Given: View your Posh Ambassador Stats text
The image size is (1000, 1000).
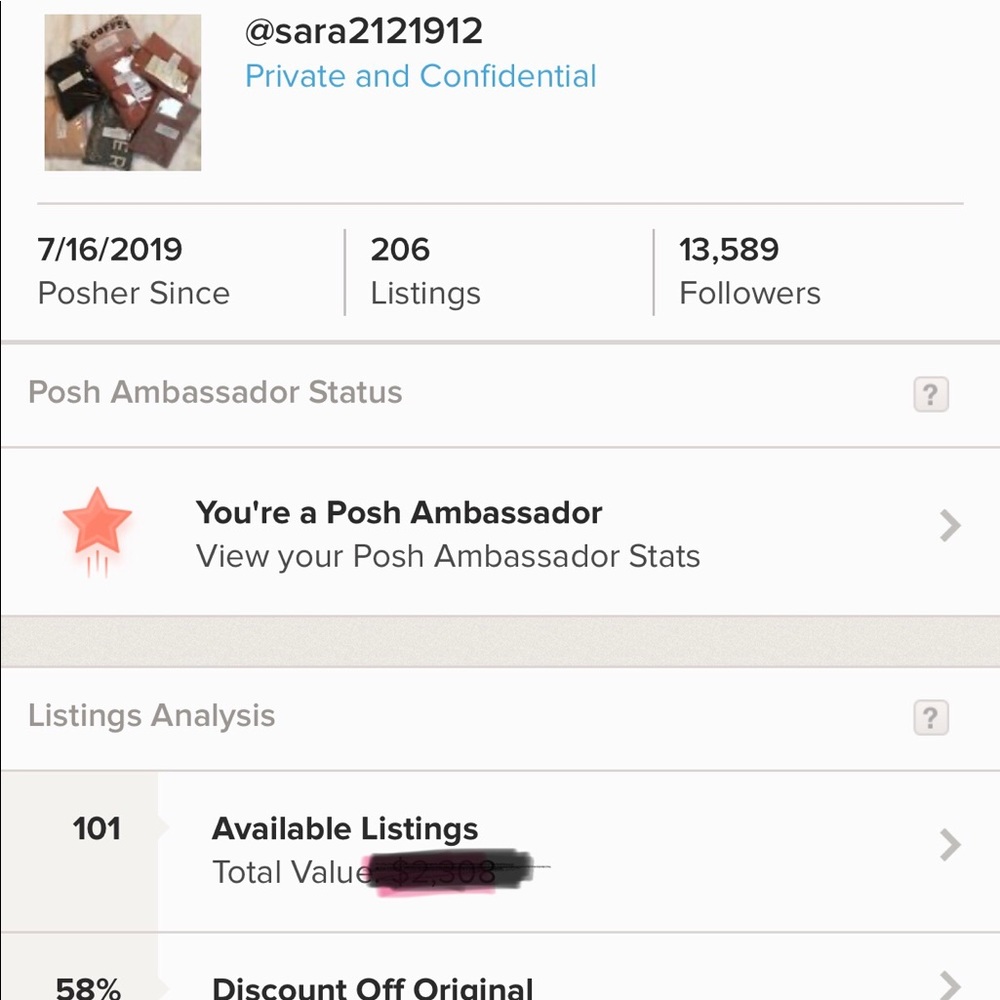Looking at the screenshot, I should (448, 556).
